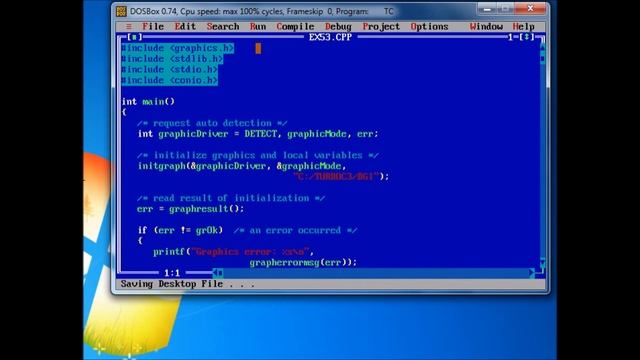640x360 pixels.
Task: Open the Search menu
Action: [x=223, y=27]
